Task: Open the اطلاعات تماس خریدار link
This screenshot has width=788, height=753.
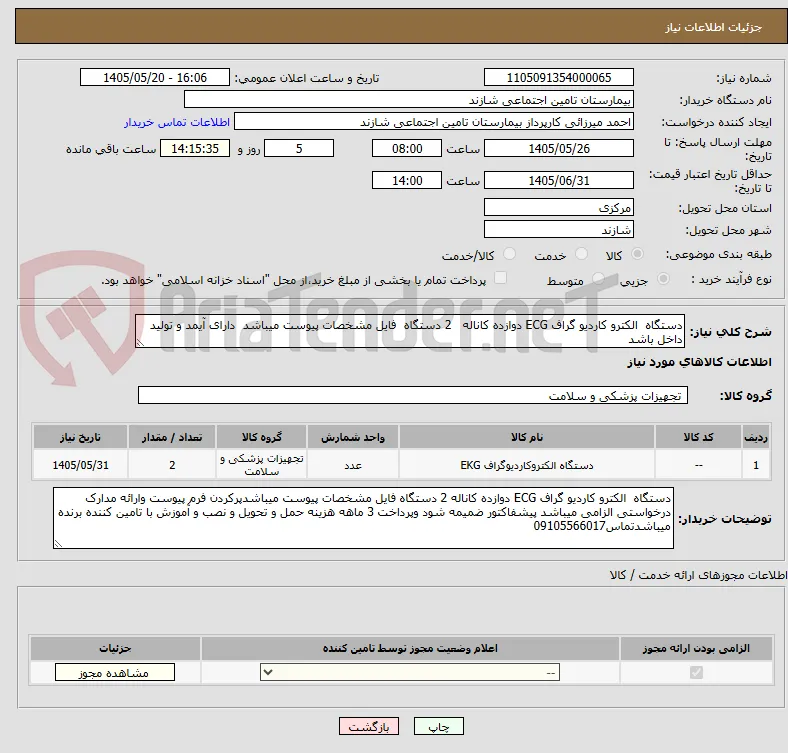Action: (177, 122)
